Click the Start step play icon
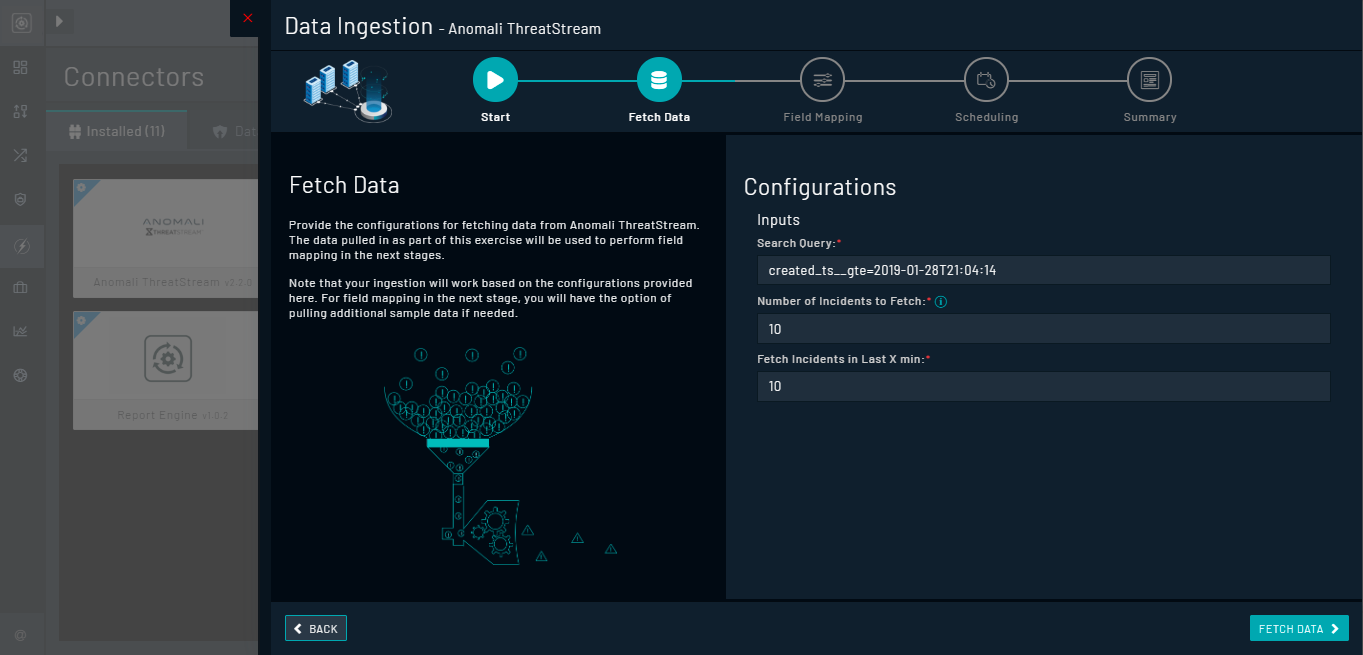 pos(495,80)
